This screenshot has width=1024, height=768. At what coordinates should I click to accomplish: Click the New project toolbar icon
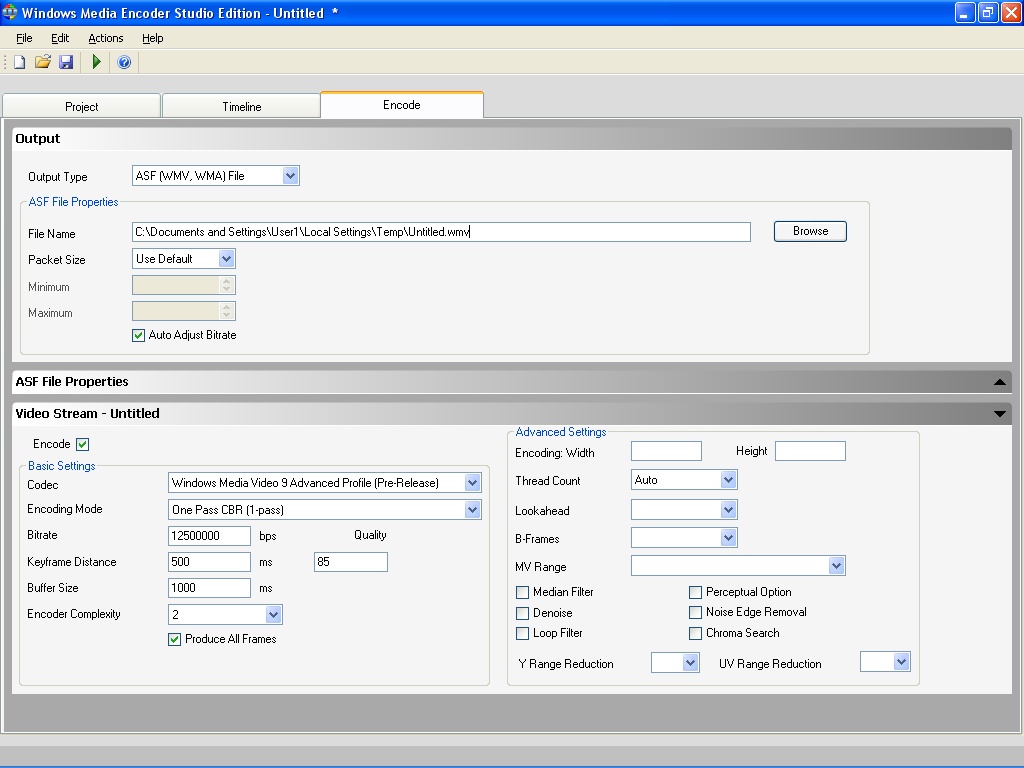[x=20, y=62]
